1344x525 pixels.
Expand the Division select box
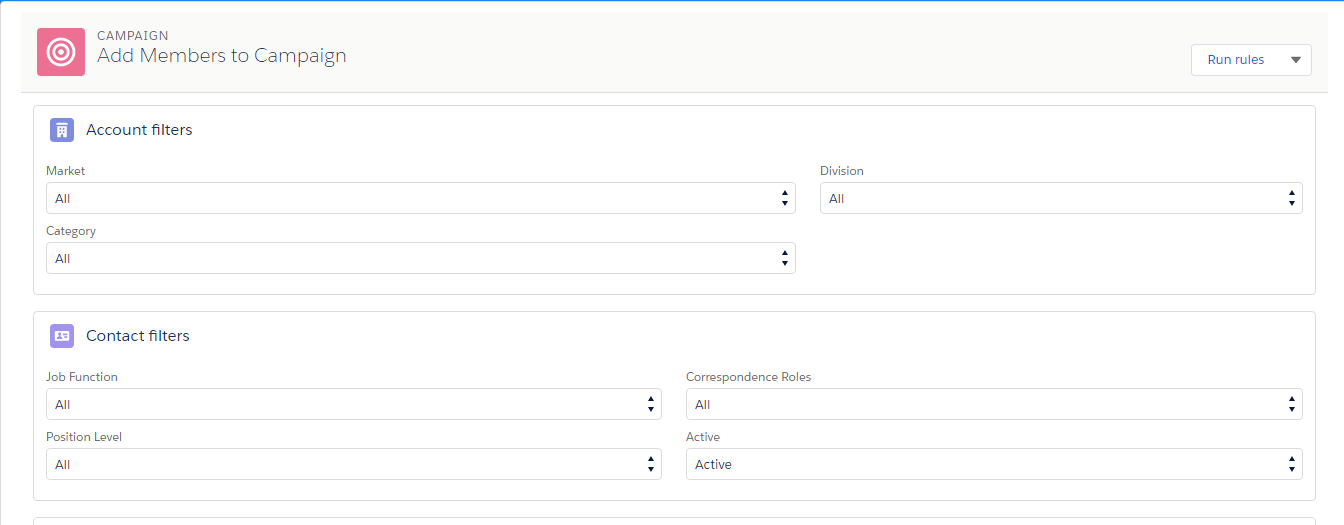point(1060,198)
